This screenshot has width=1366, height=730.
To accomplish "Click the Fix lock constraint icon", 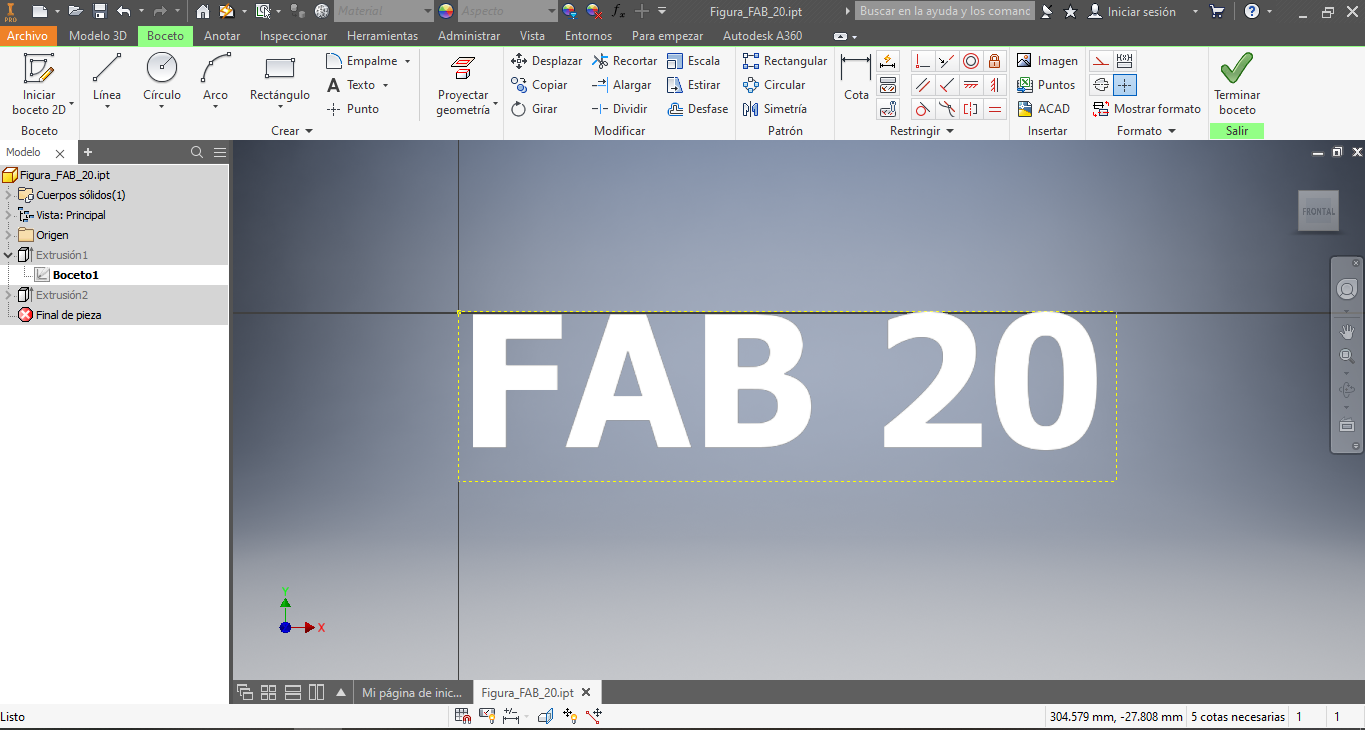I will (x=994, y=61).
